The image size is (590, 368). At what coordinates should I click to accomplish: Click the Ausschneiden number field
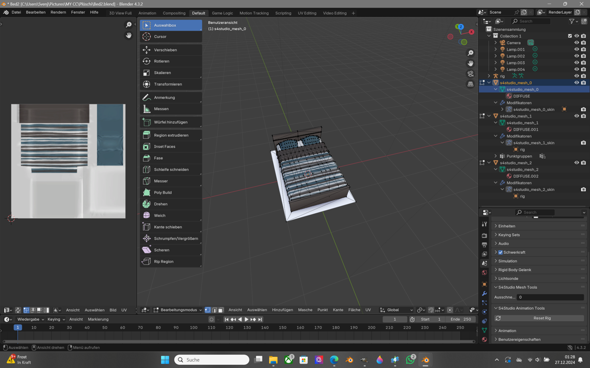click(550, 297)
